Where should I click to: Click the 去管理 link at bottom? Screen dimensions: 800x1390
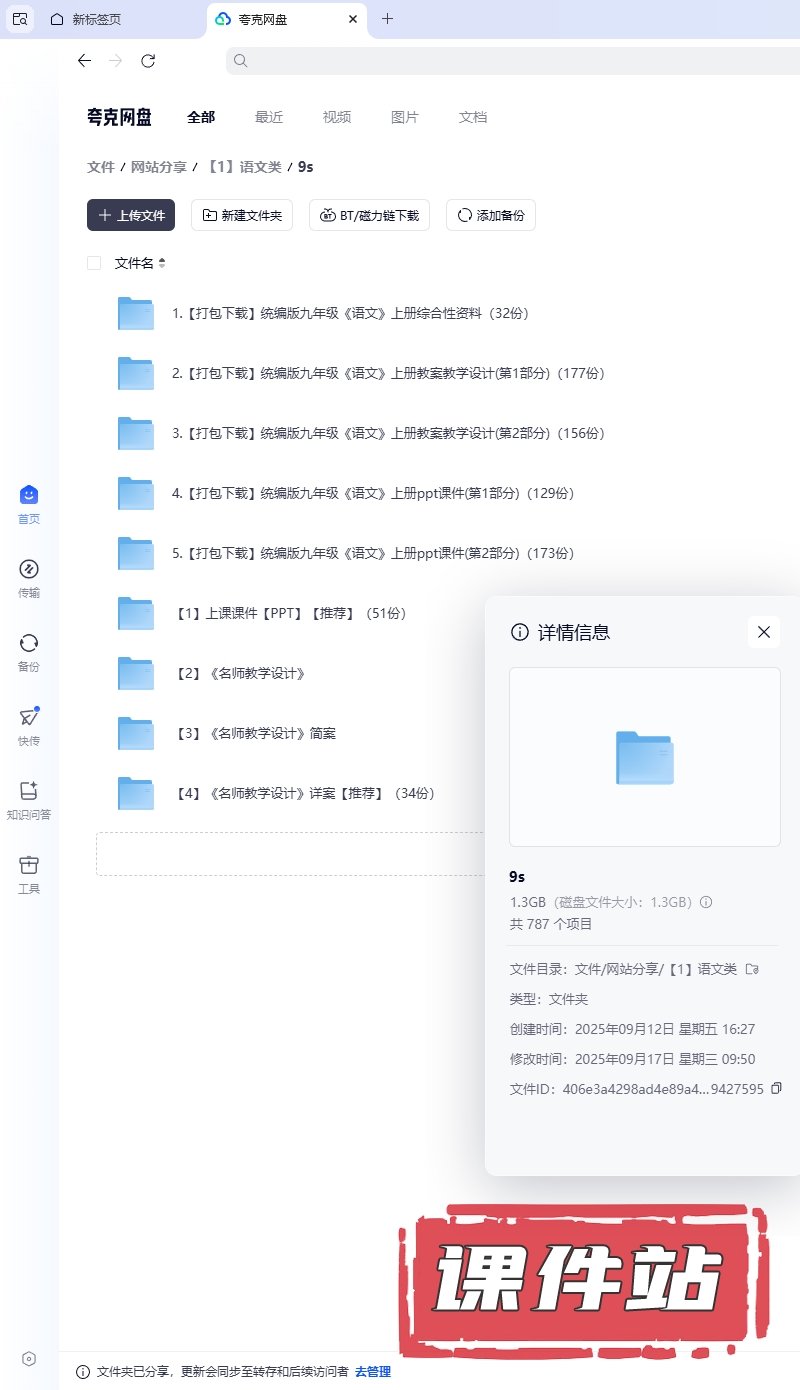click(x=372, y=1371)
